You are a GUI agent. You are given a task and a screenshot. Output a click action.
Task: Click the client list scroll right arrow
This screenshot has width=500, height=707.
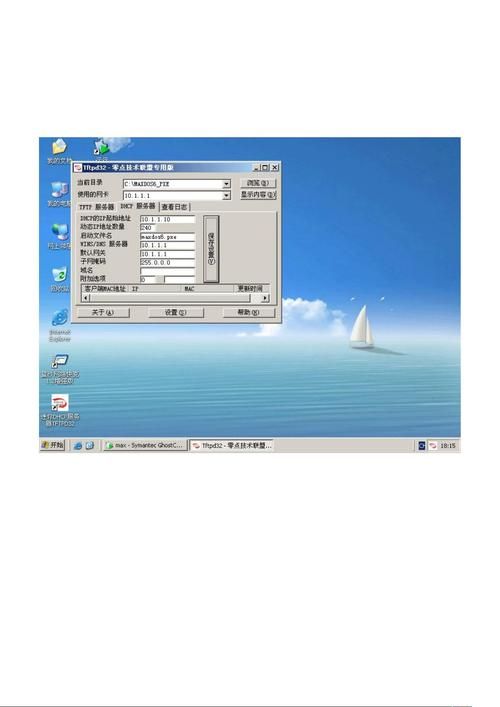click(x=265, y=298)
